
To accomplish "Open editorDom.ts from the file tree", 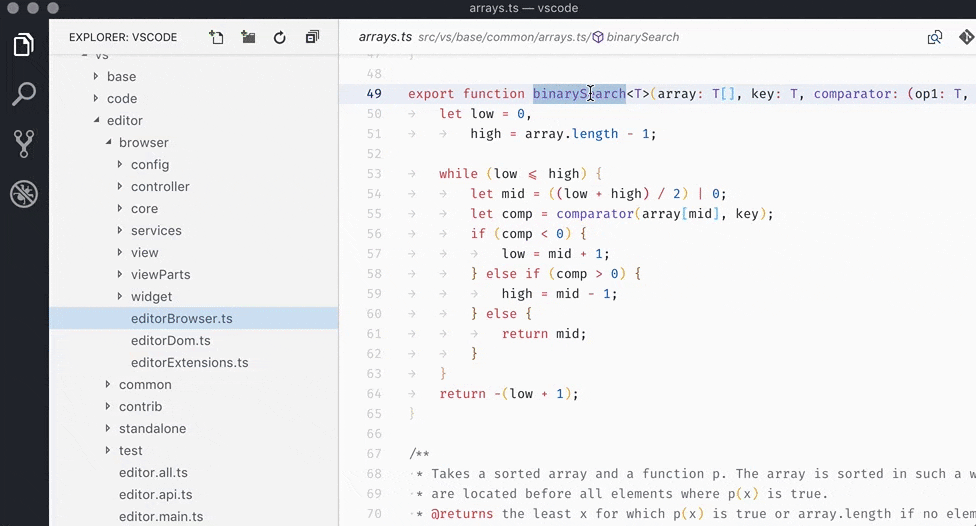I will (x=170, y=340).
